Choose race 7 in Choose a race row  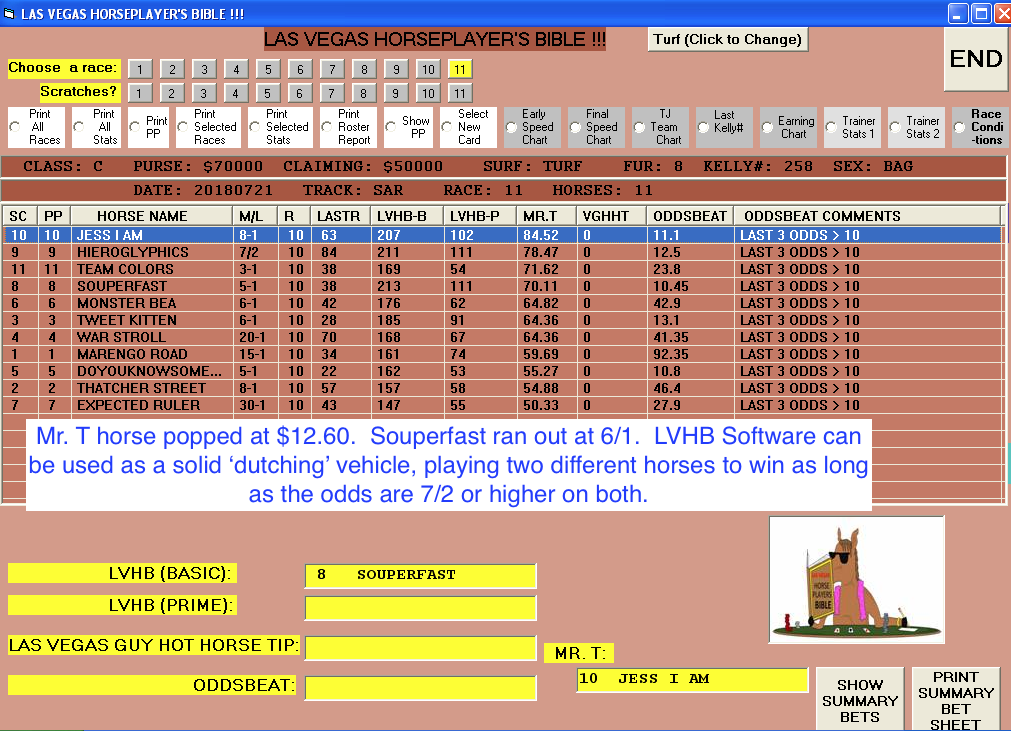click(x=332, y=69)
